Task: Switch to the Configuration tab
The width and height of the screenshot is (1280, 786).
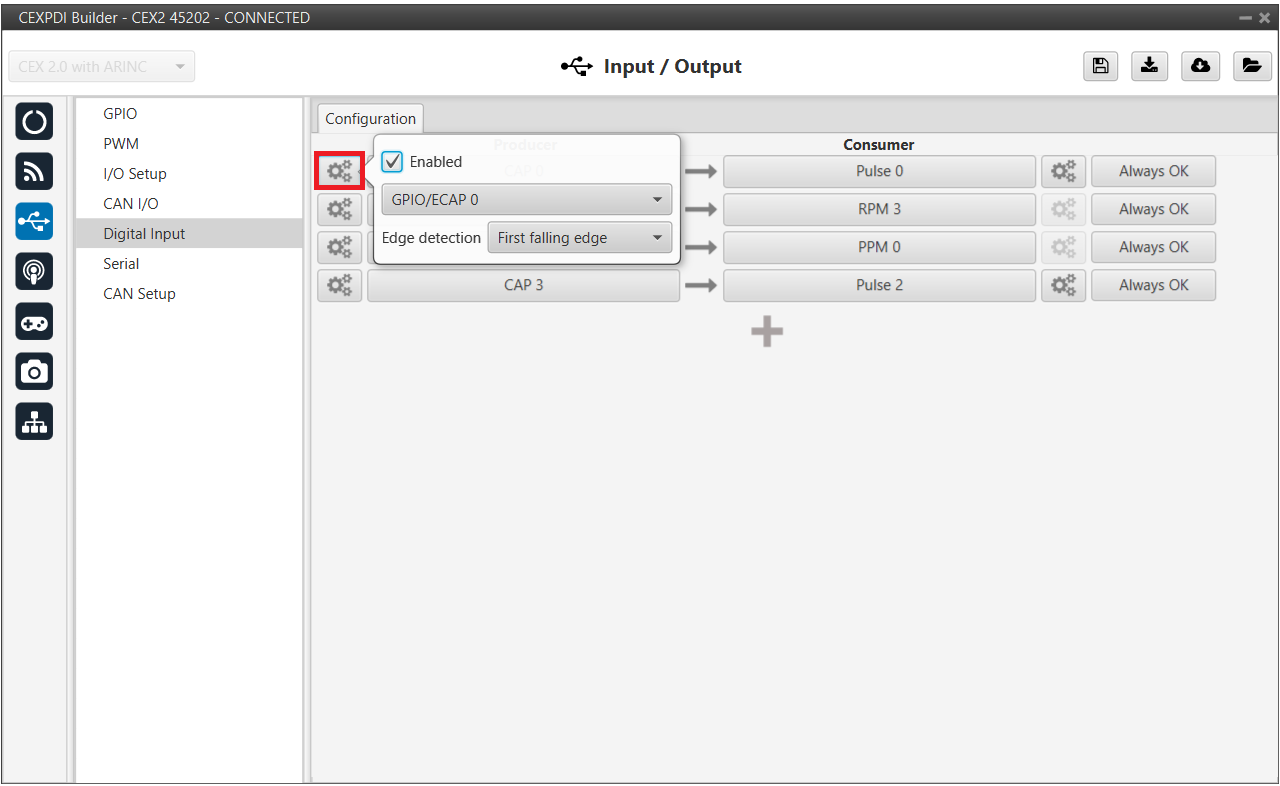Action: pos(370,119)
